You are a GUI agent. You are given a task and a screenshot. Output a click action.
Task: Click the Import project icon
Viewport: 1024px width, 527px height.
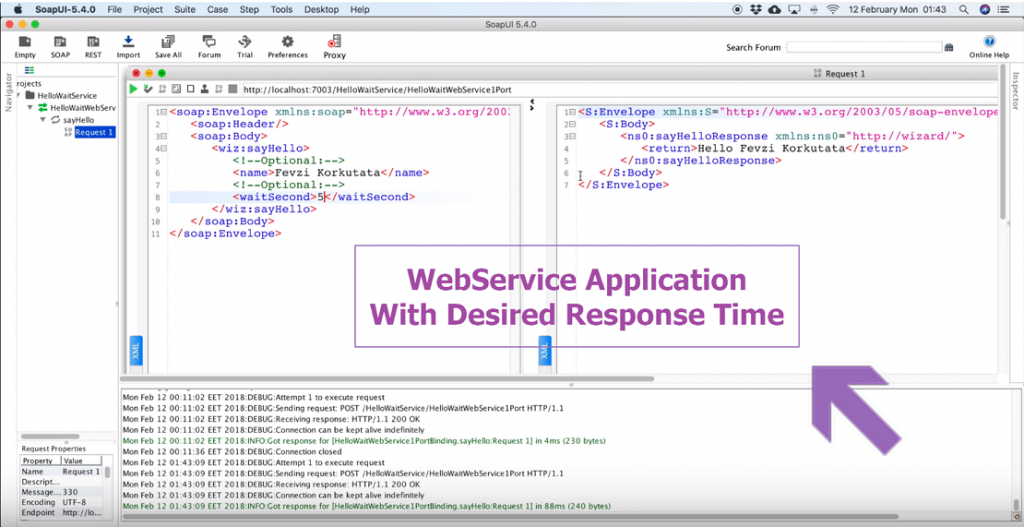click(x=128, y=47)
